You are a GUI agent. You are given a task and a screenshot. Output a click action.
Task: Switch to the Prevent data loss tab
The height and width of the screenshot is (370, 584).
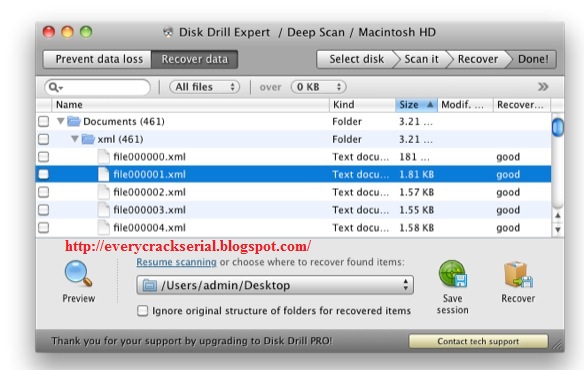coord(97,59)
